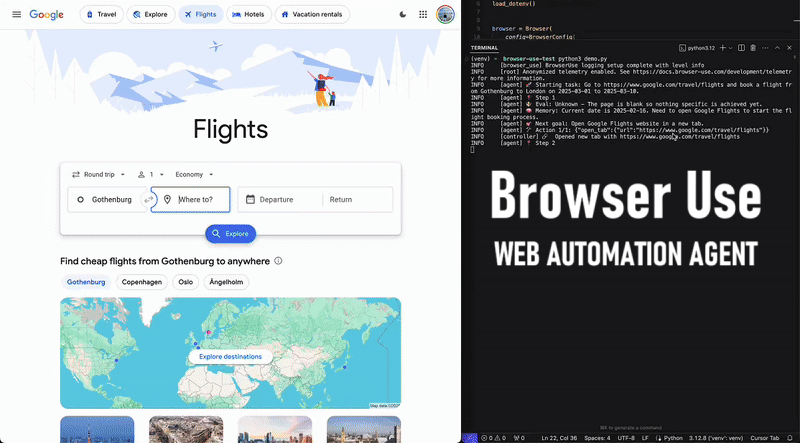Split the terminal
This screenshot has height=443, width=800.
[x=741, y=48]
